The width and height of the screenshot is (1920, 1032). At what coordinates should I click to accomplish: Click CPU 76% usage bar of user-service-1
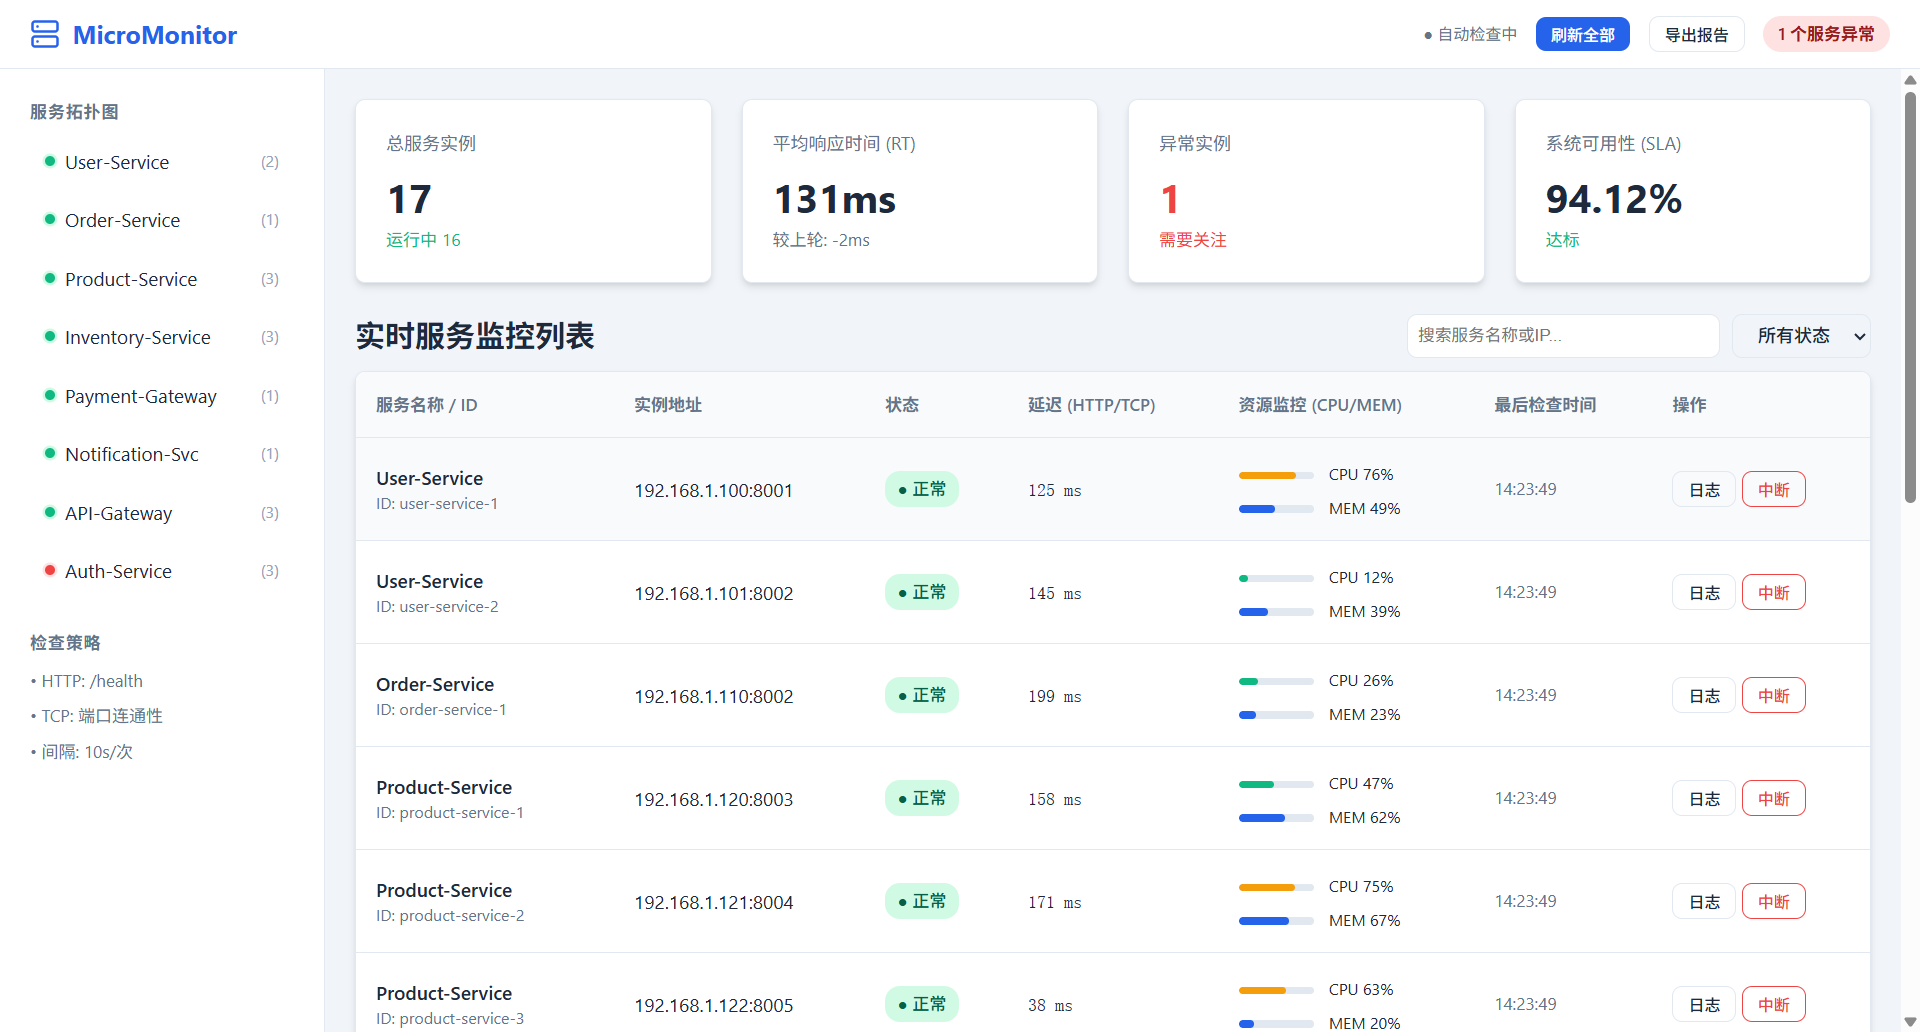1275,475
